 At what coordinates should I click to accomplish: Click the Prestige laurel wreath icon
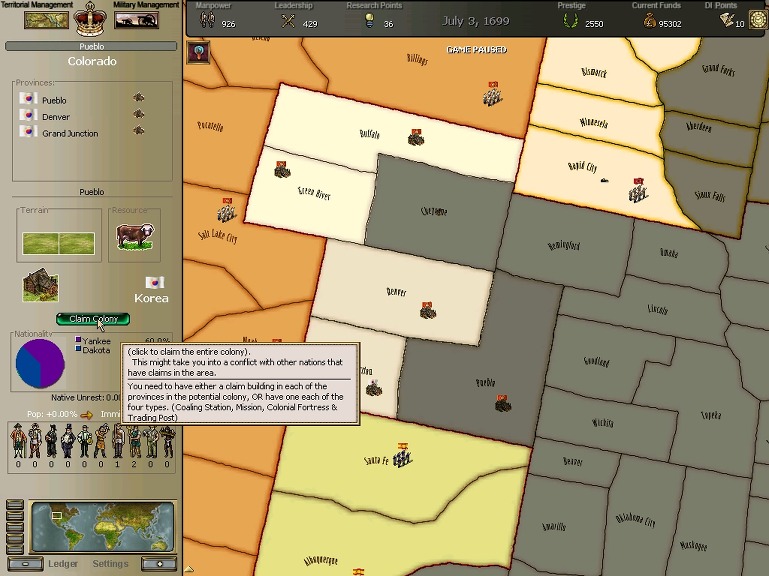point(571,22)
